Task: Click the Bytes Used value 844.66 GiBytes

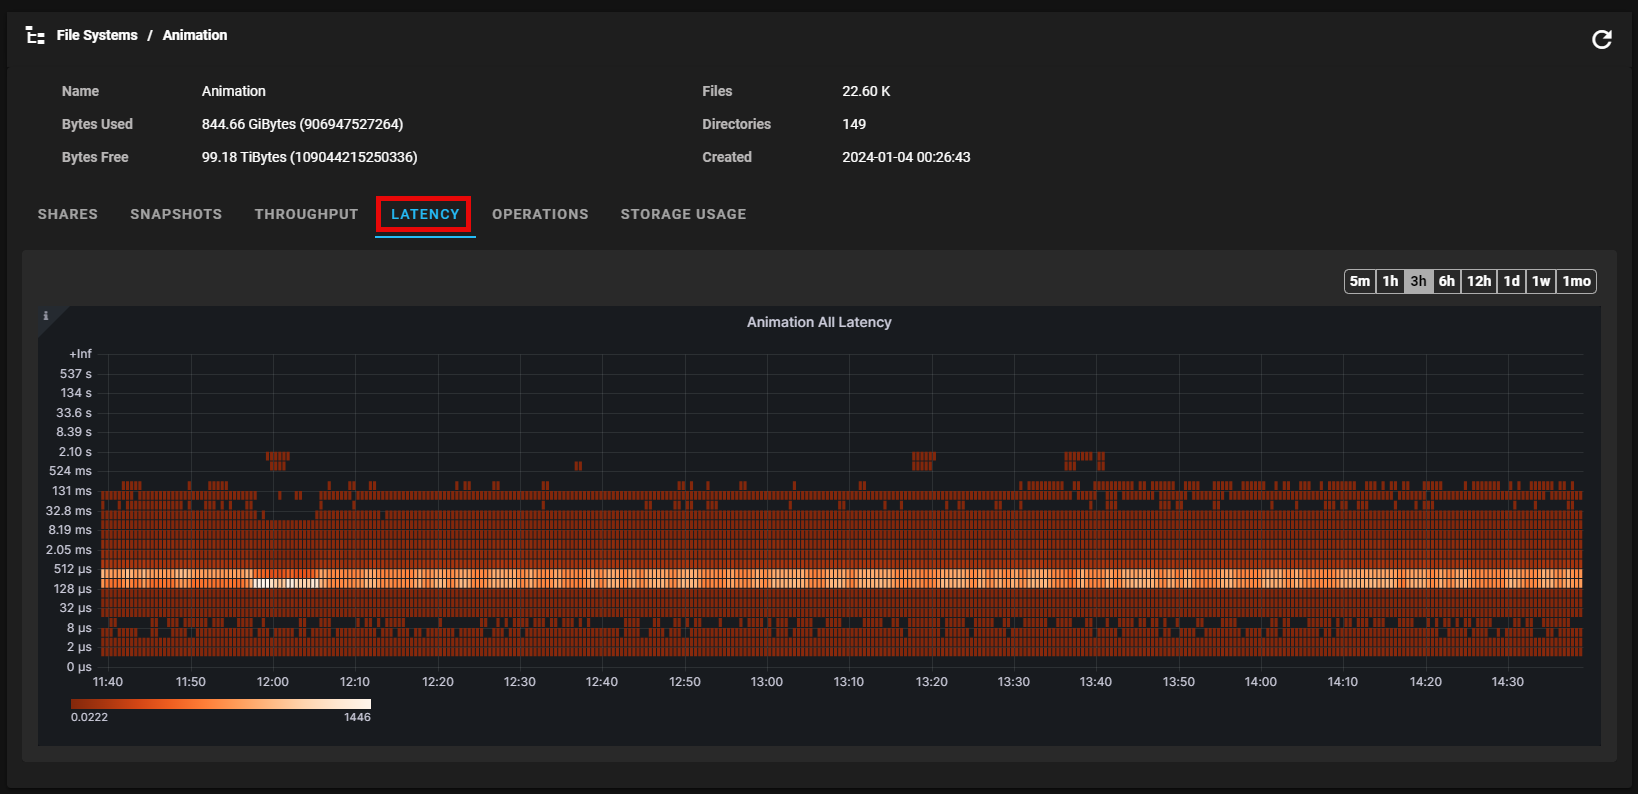Action: click(302, 124)
